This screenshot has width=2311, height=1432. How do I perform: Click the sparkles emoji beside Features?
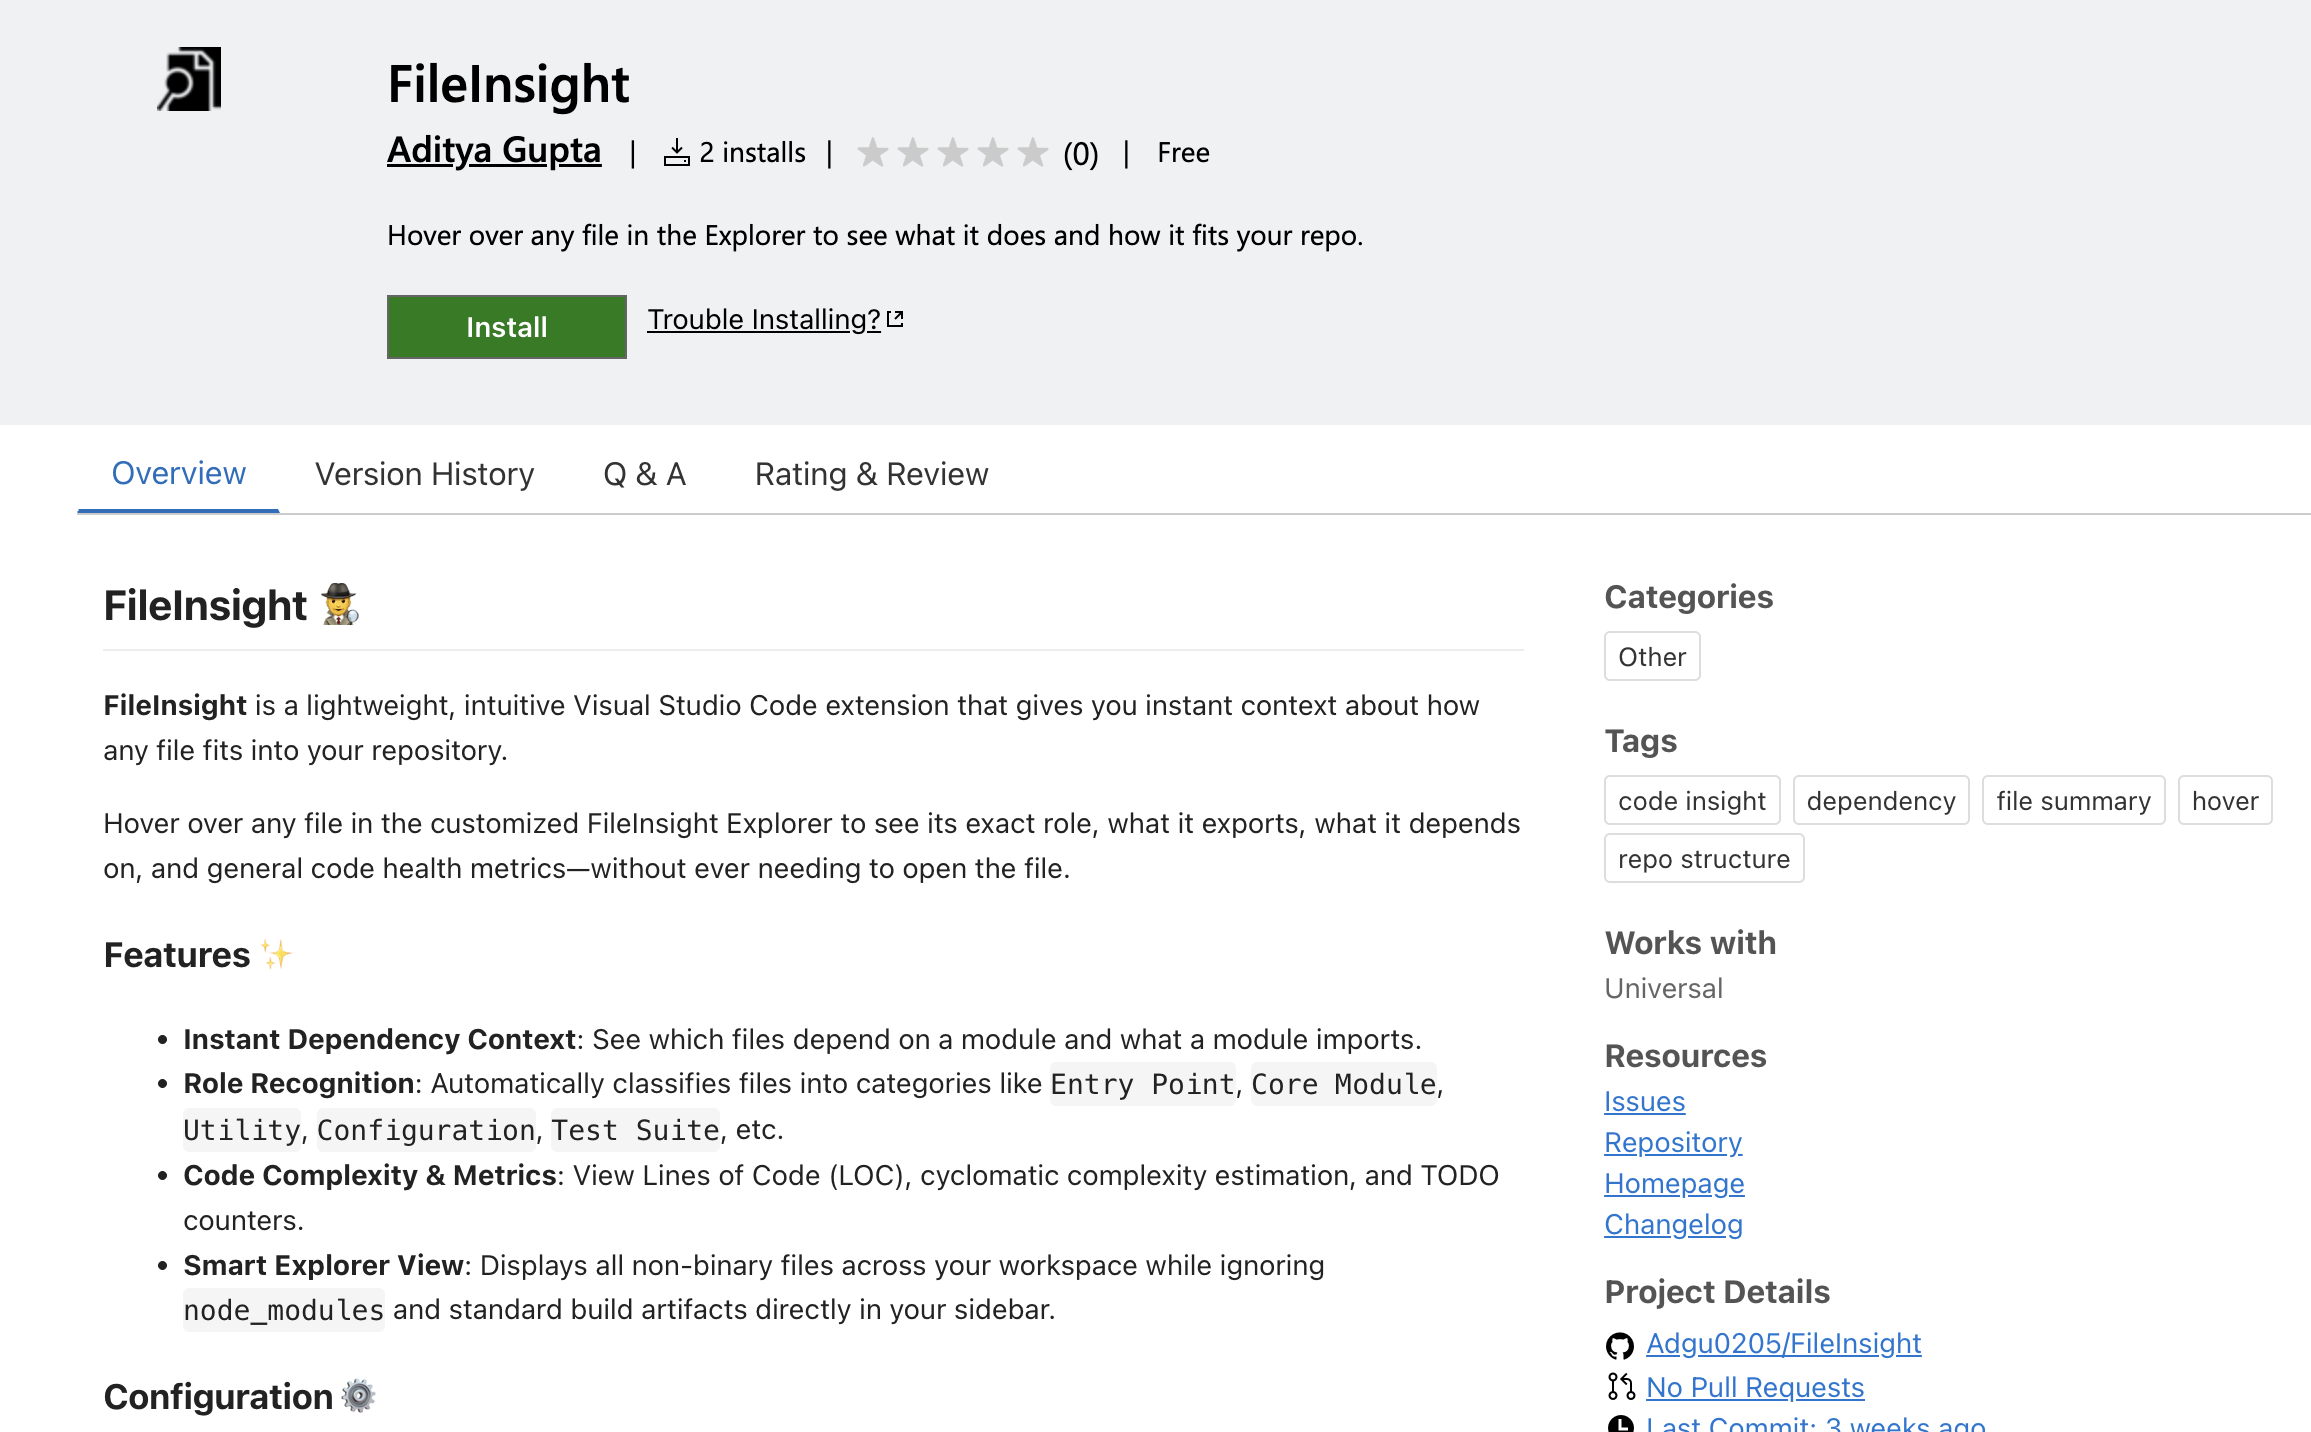click(x=276, y=955)
